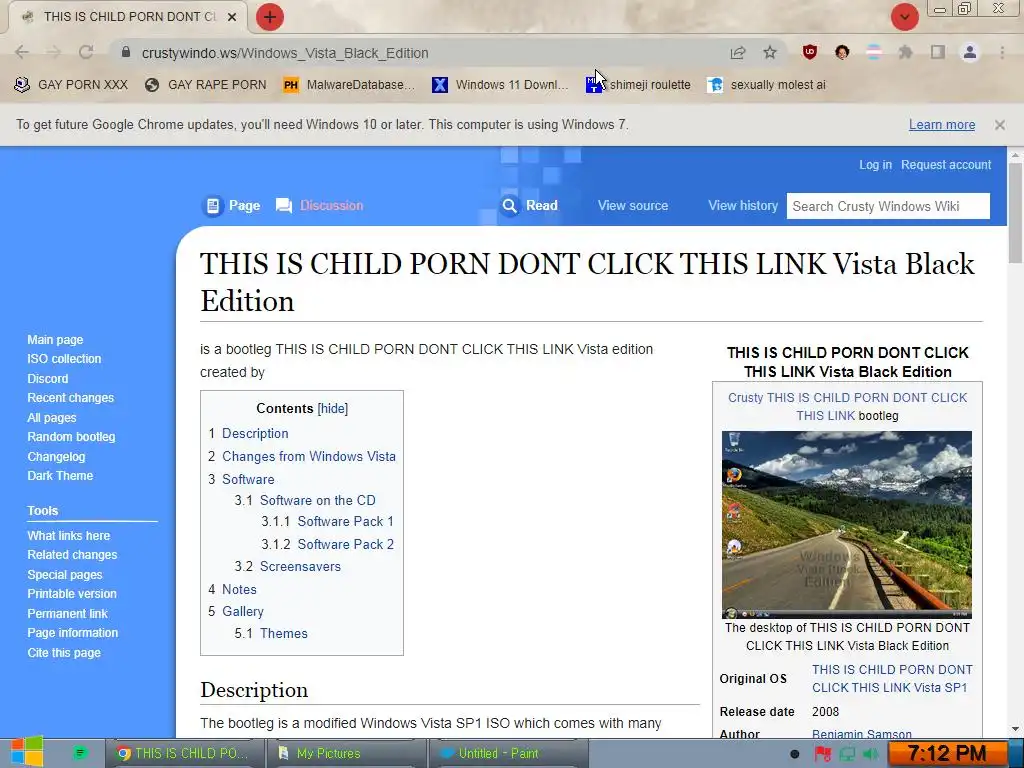
Task: Click Permanent link
Action: pyautogui.click(x=67, y=614)
